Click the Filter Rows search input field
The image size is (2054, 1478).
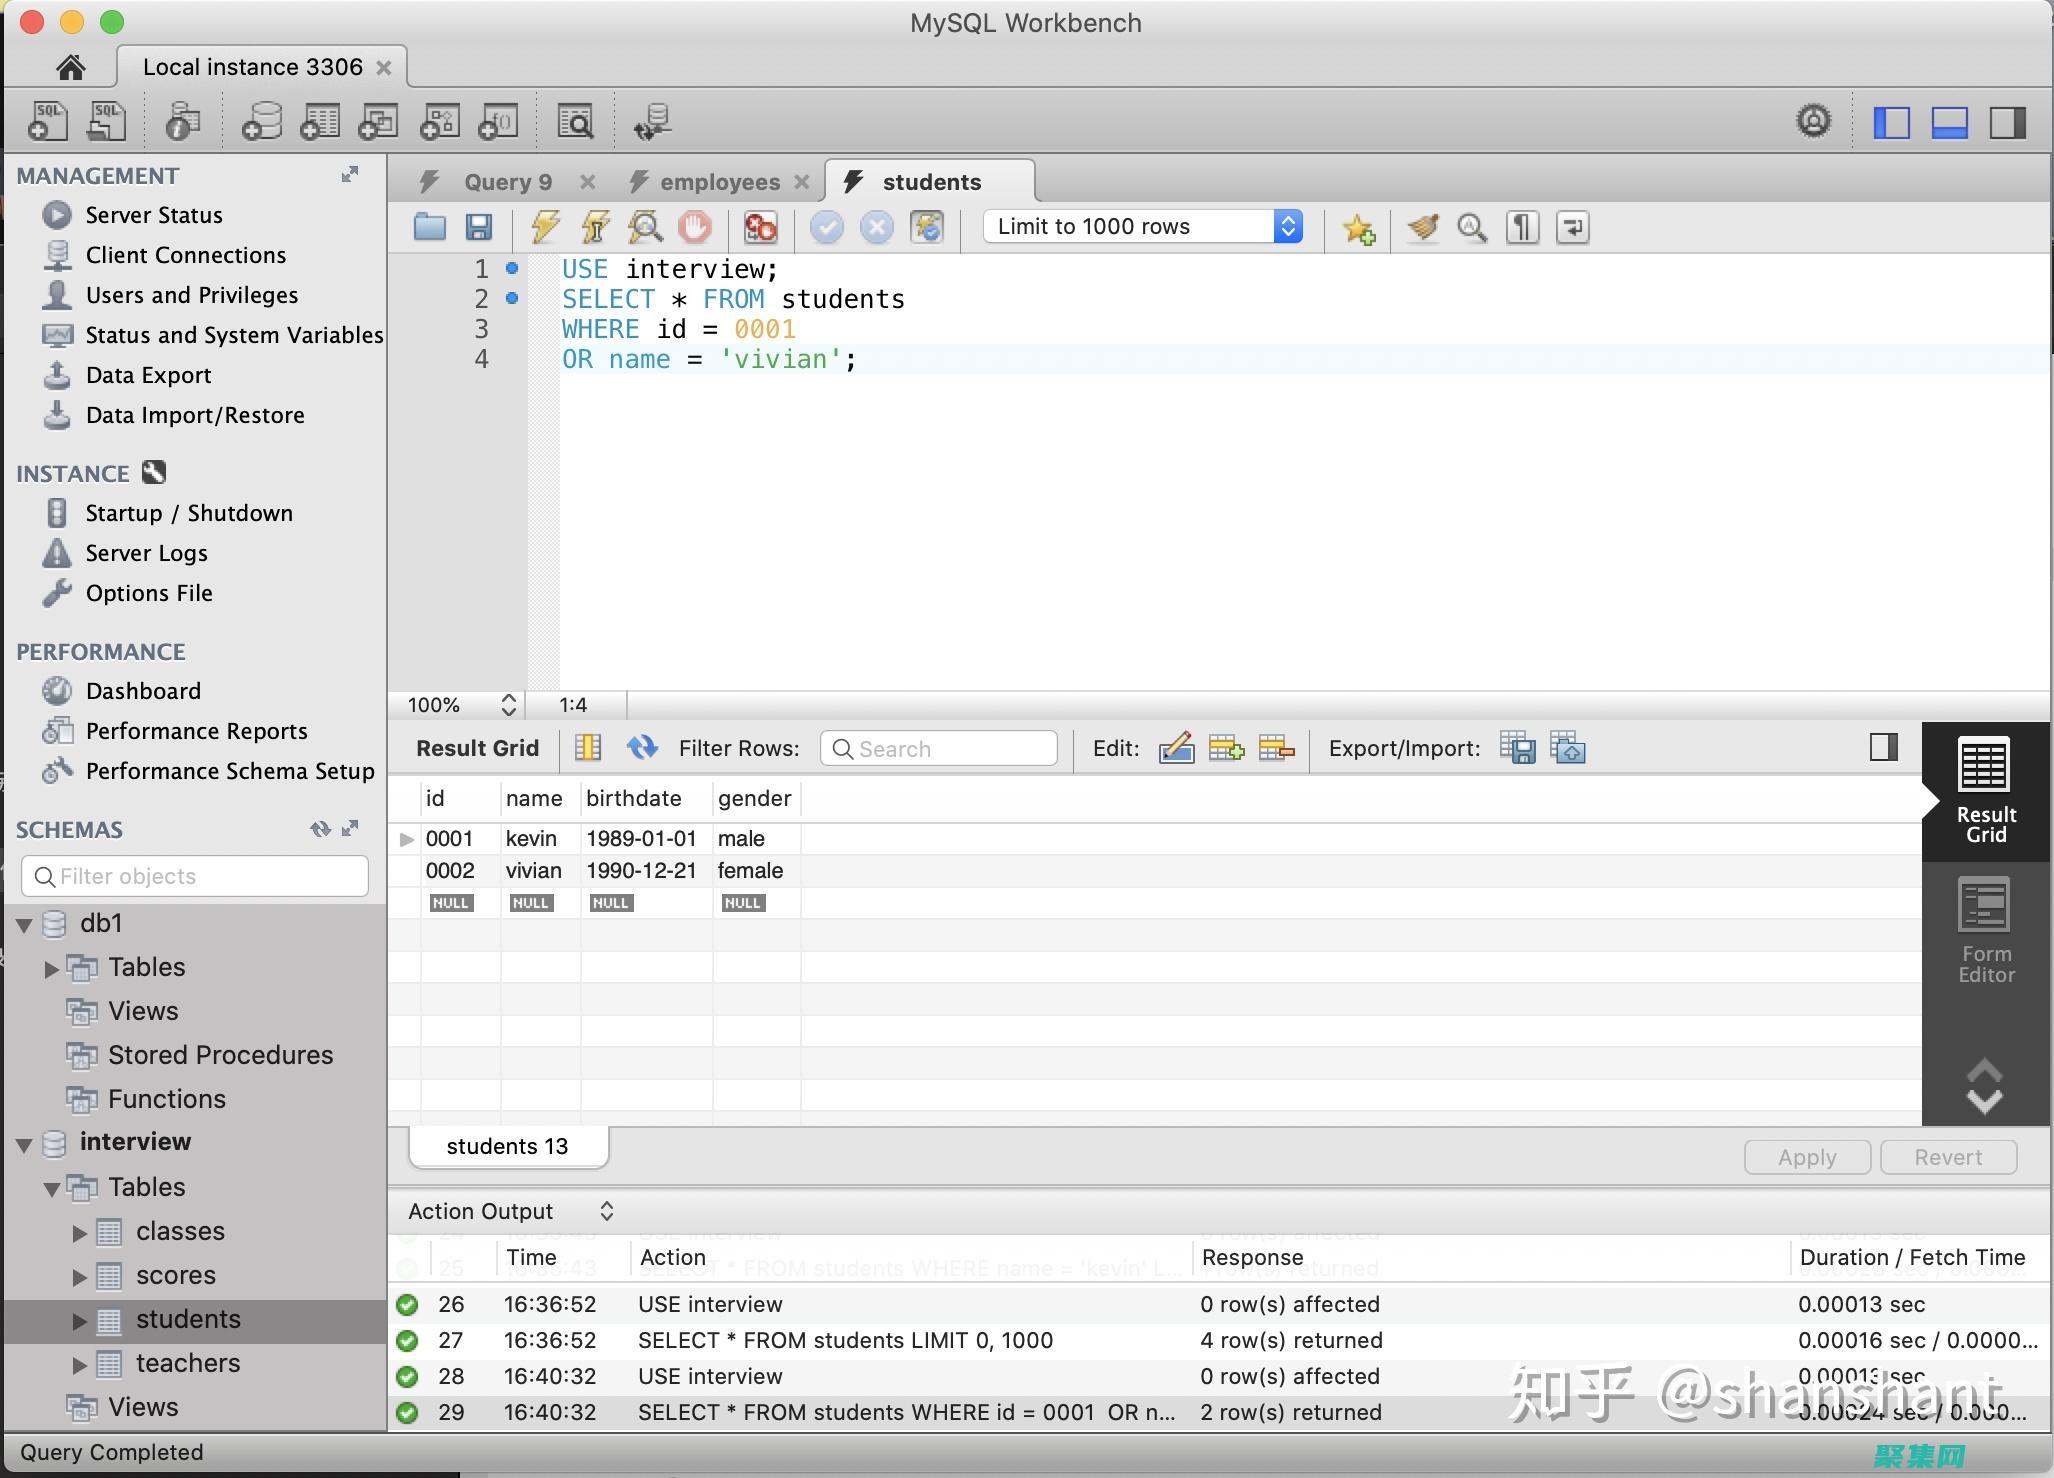click(942, 748)
